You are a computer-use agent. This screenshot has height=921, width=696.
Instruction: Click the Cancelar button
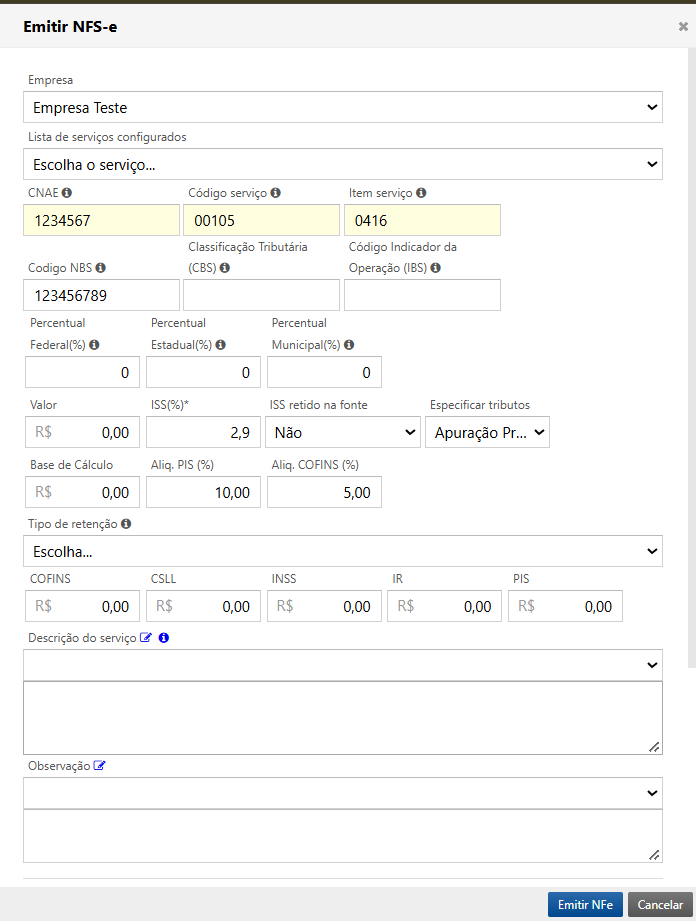pyautogui.click(x=660, y=905)
